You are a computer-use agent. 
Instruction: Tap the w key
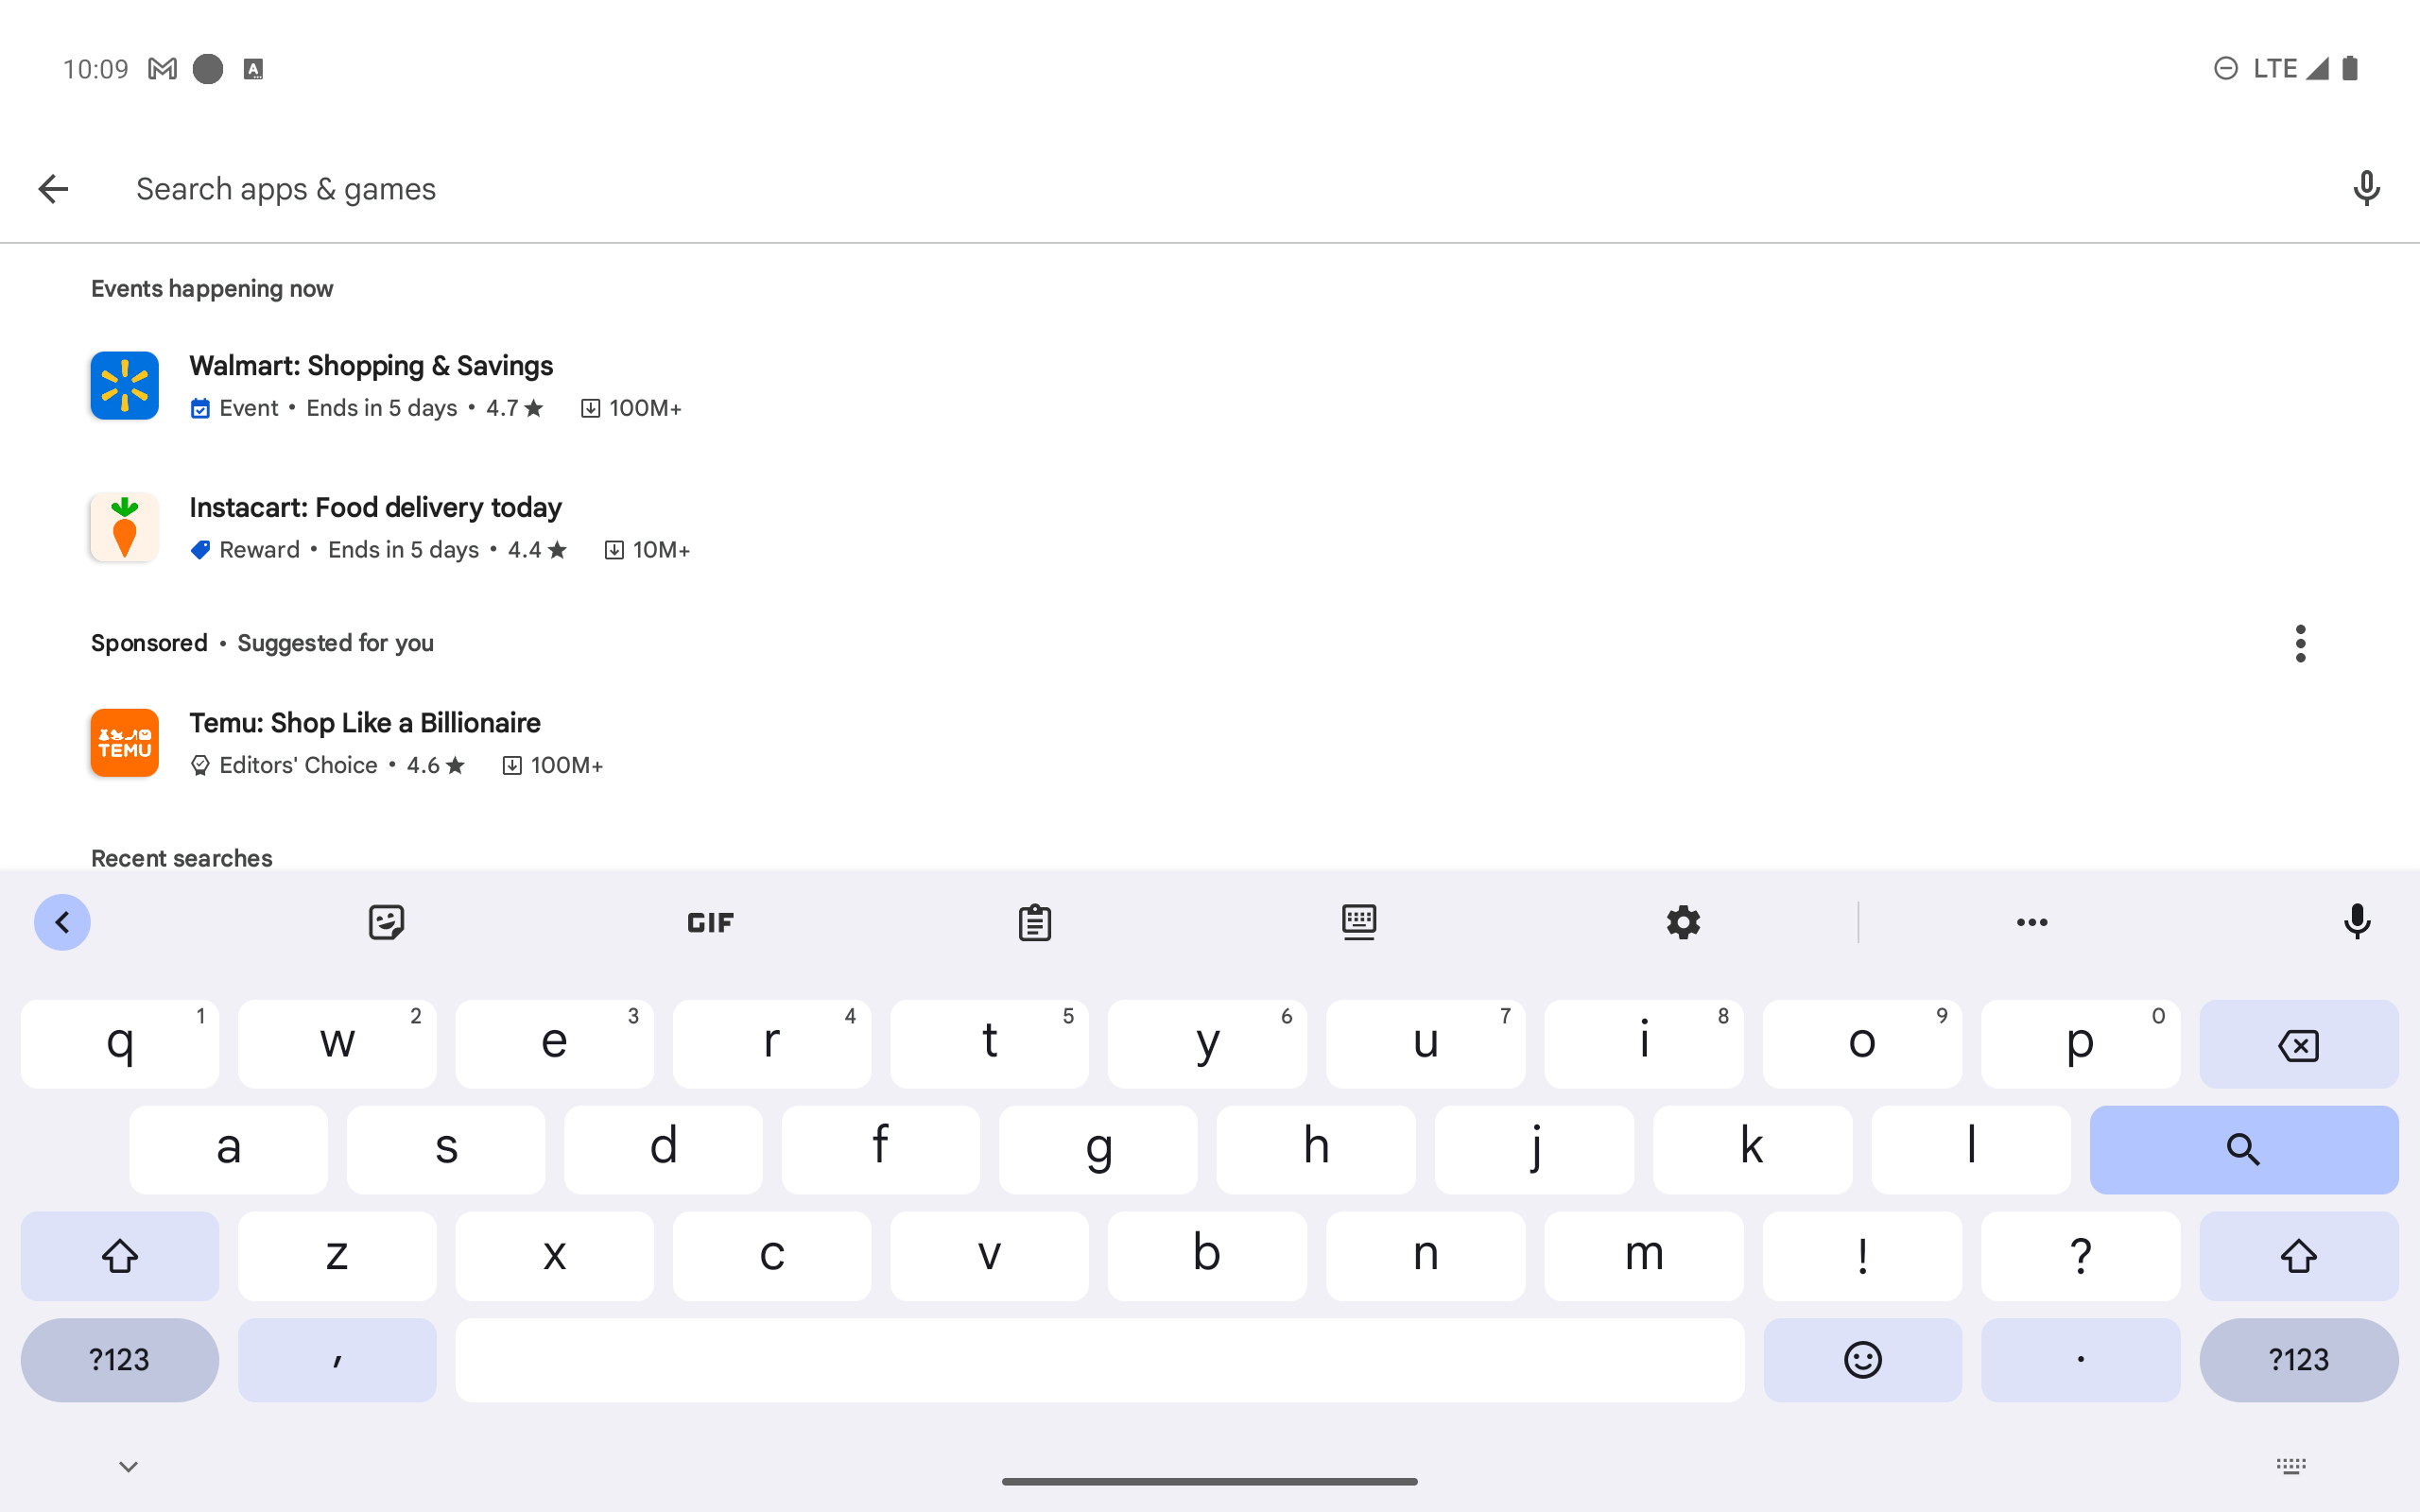[x=337, y=1044]
